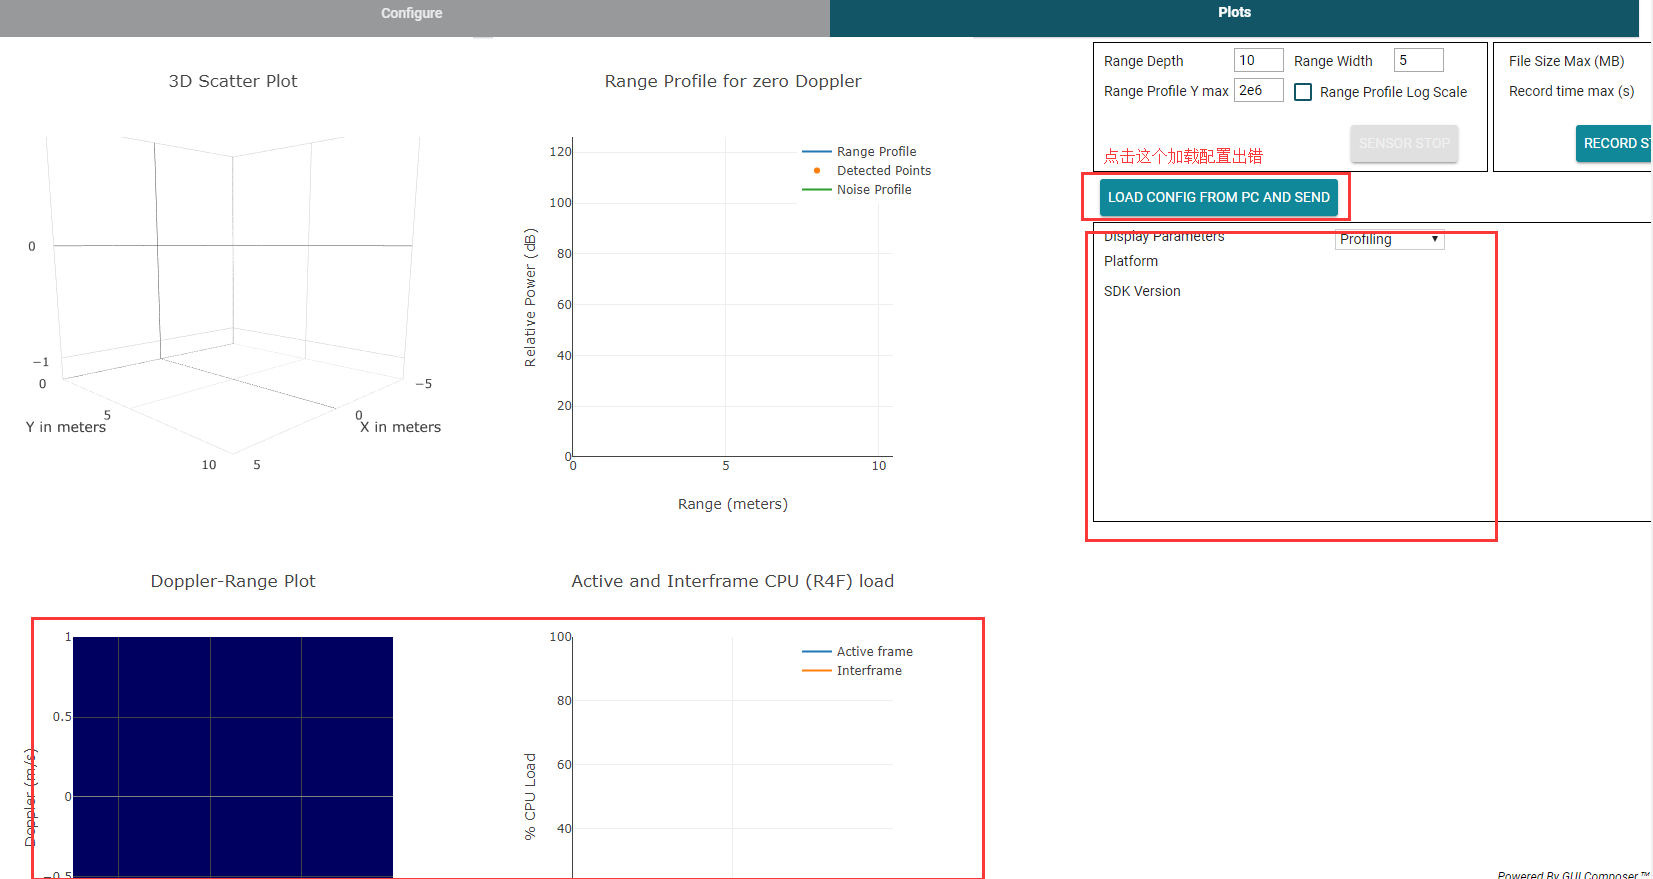Image resolution: width=1653 pixels, height=879 pixels.
Task: Click the Platform label
Action: coord(1131,261)
